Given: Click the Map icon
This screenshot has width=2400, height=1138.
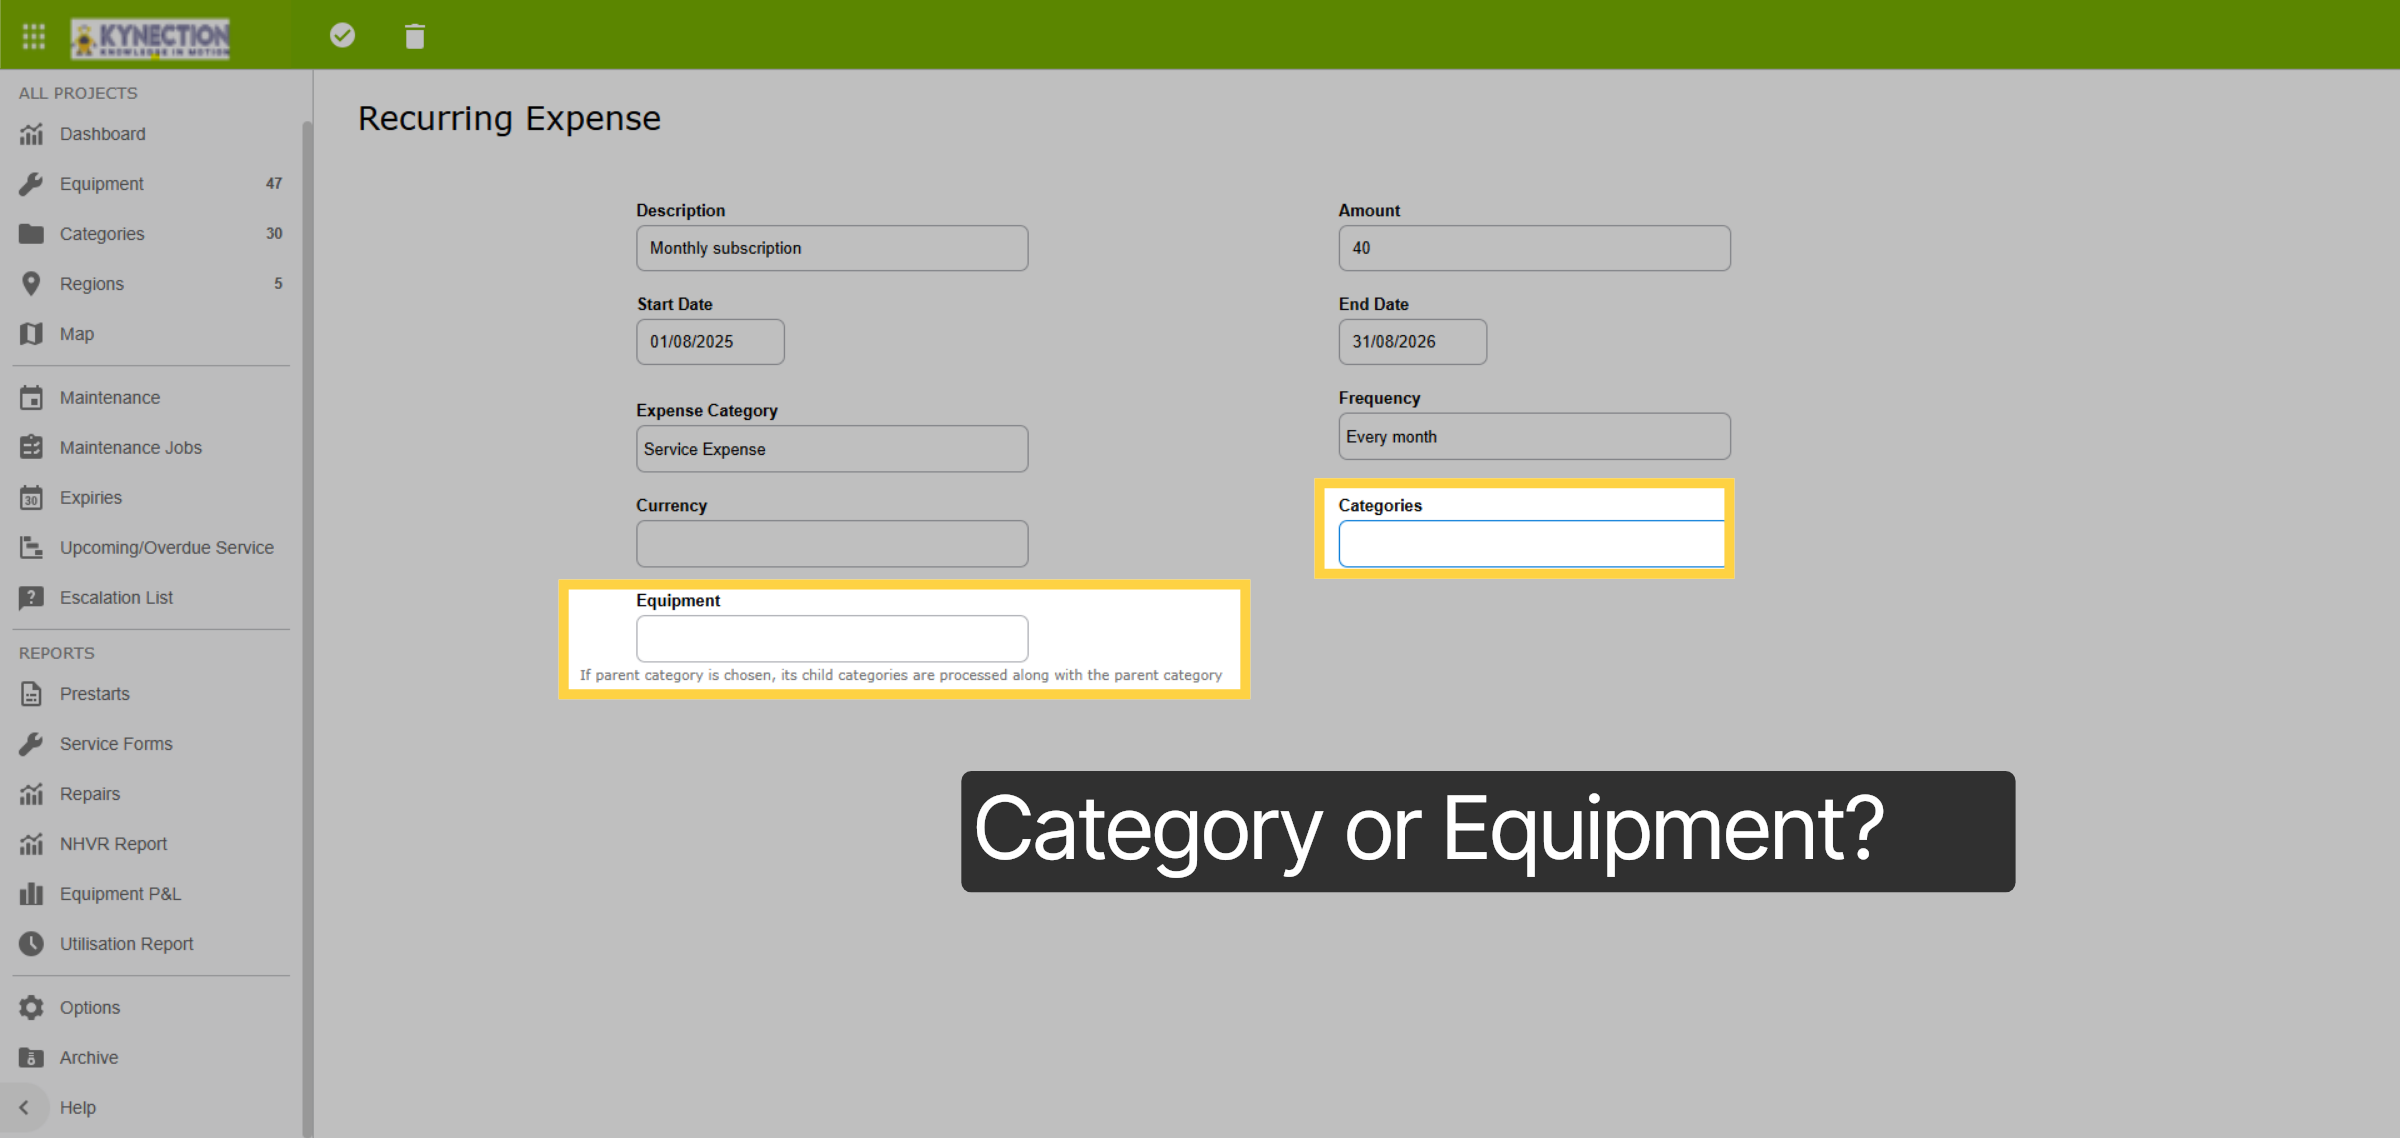Looking at the screenshot, I should pos(31,334).
